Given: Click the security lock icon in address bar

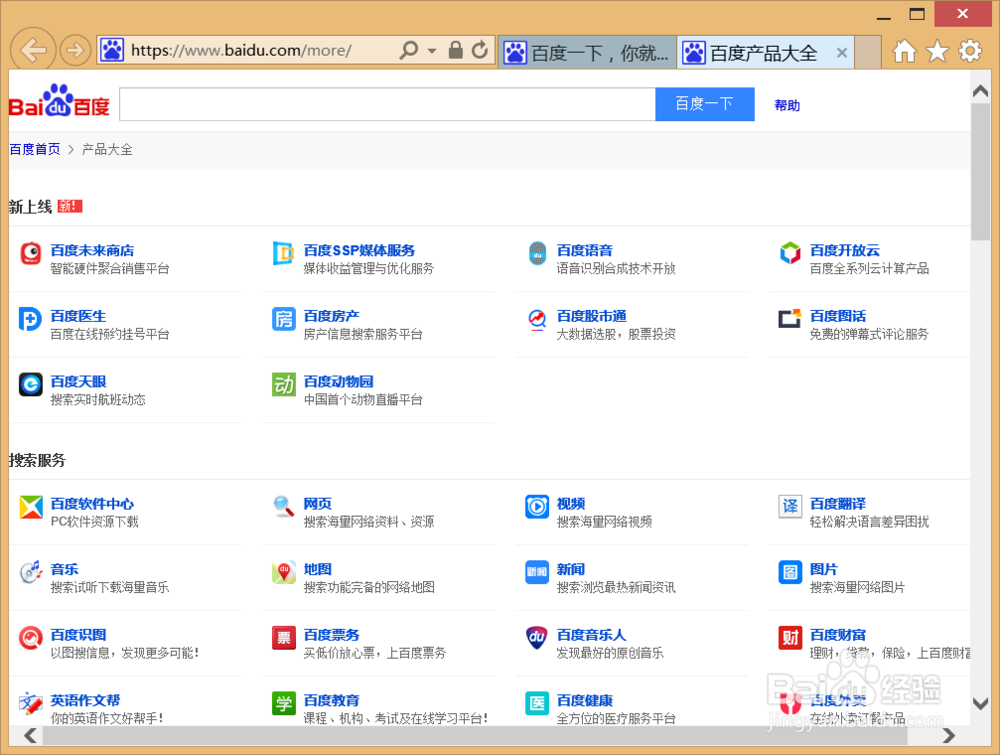Looking at the screenshot, I should pos(455,50).
